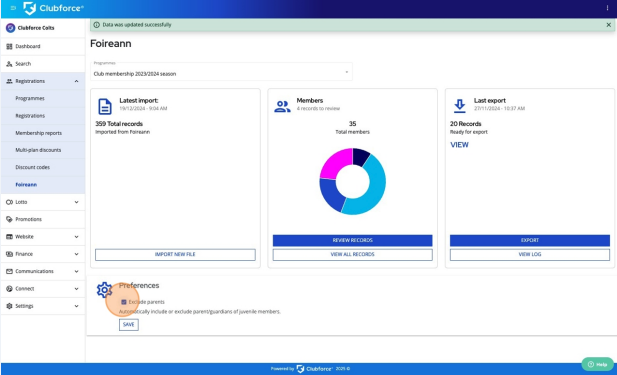Click the Communications envelope icon
This screenshot has height=375, width=617.
click(9, 272)
